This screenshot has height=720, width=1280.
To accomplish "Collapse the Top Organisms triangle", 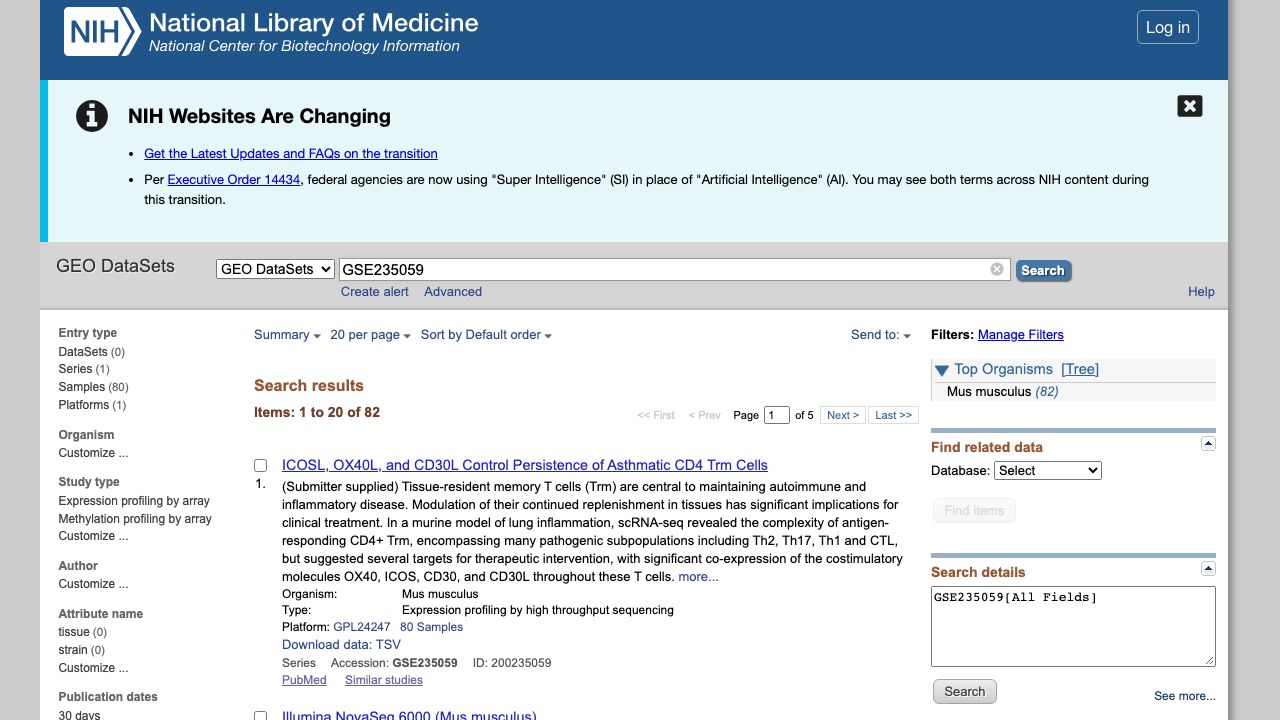I will click(942, 370).
